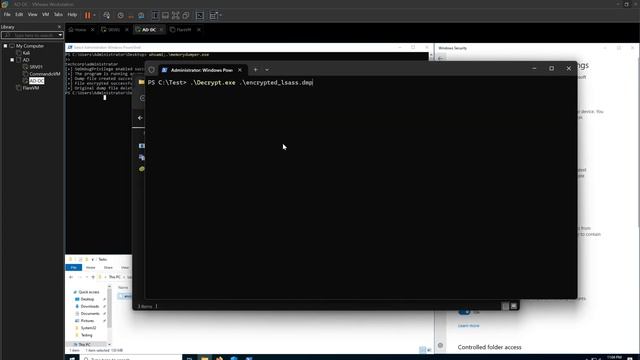Select Kali VM in the library
The width and height of the screenshot is (640, 360).
pos(26,53)
